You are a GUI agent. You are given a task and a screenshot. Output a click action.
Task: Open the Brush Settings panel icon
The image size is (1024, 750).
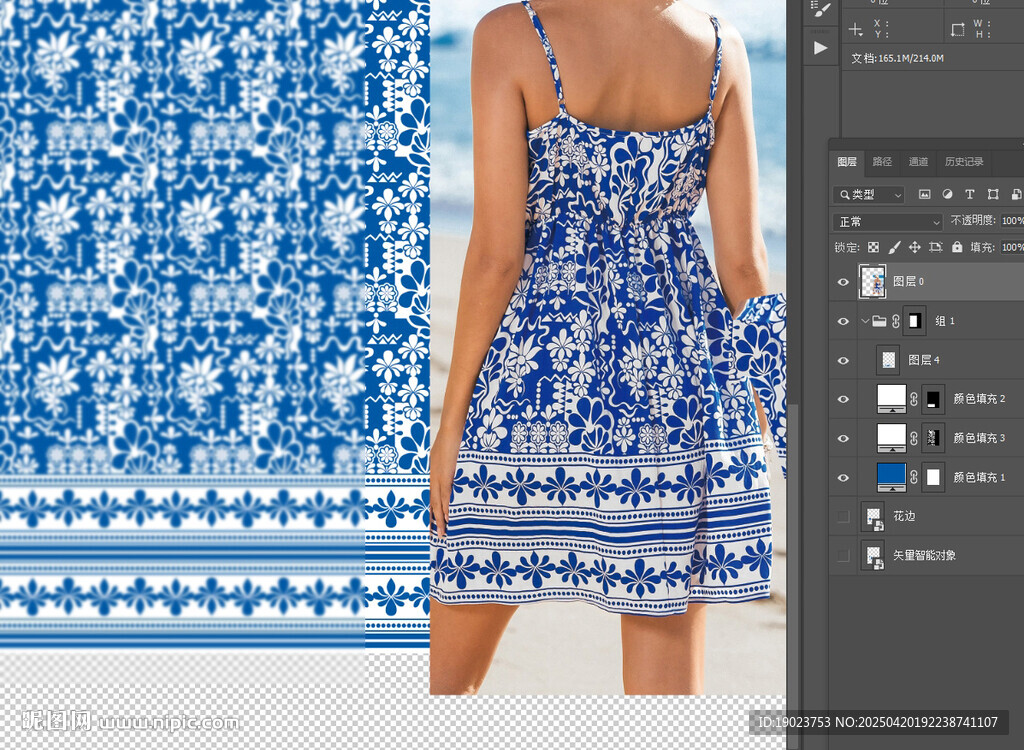tap(821, 9)
